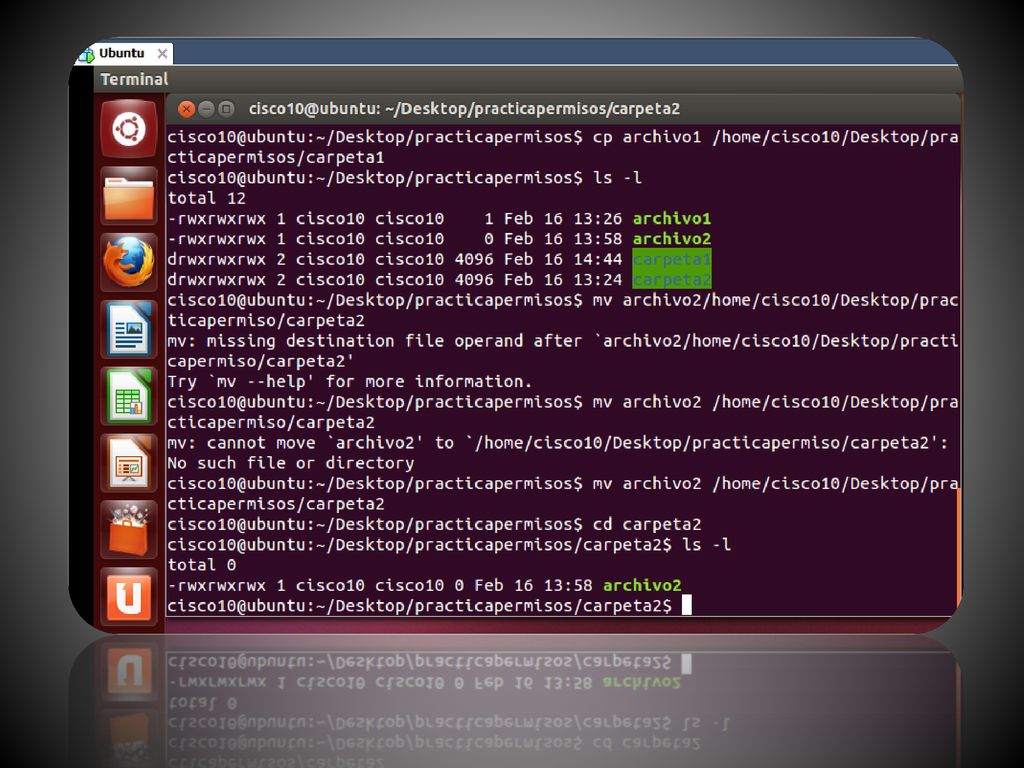Click the terminal window title bar text

pyautogui.click(x=464, y=108)
